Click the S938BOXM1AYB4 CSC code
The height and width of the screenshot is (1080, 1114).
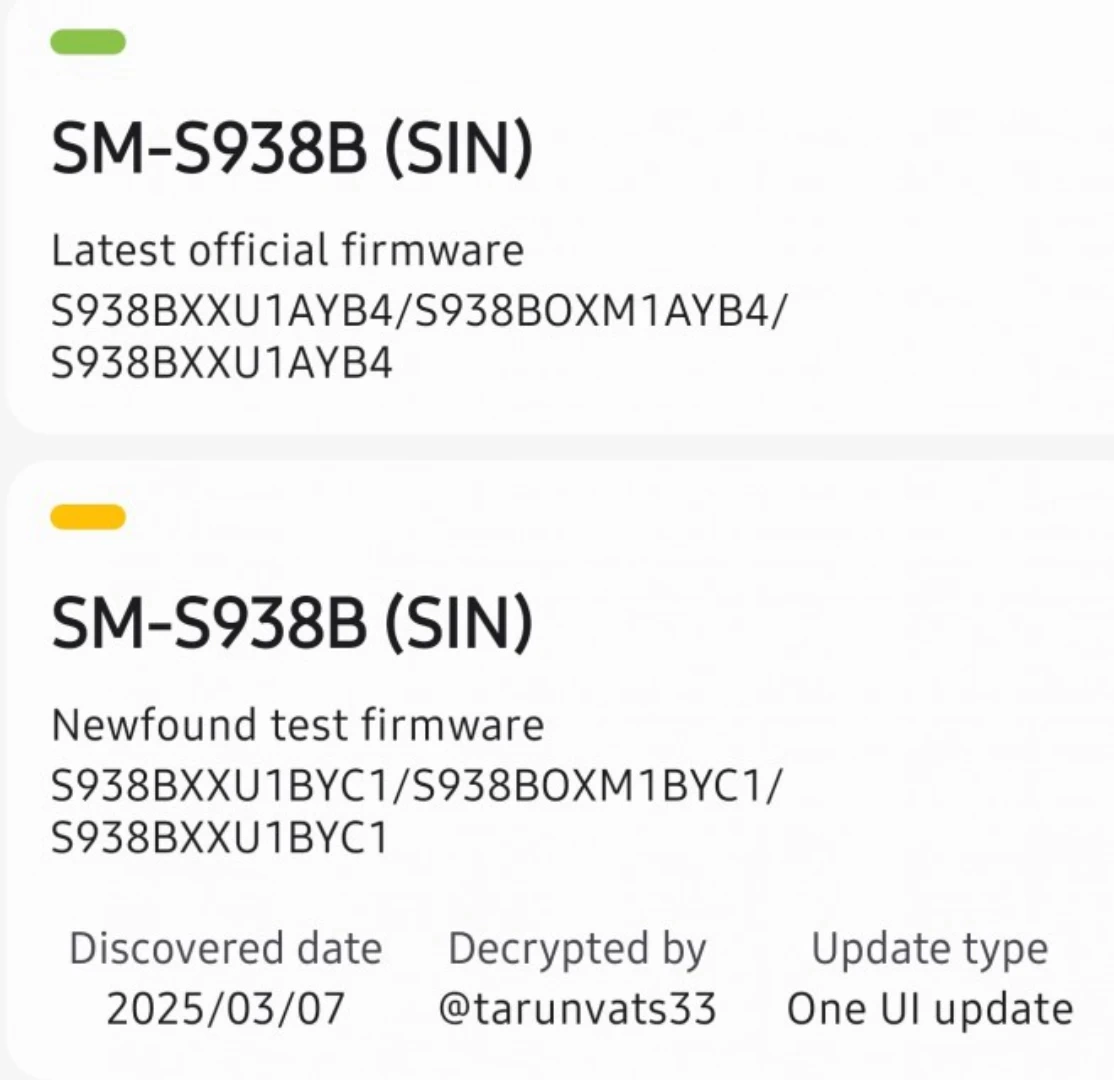coord(592,313)
